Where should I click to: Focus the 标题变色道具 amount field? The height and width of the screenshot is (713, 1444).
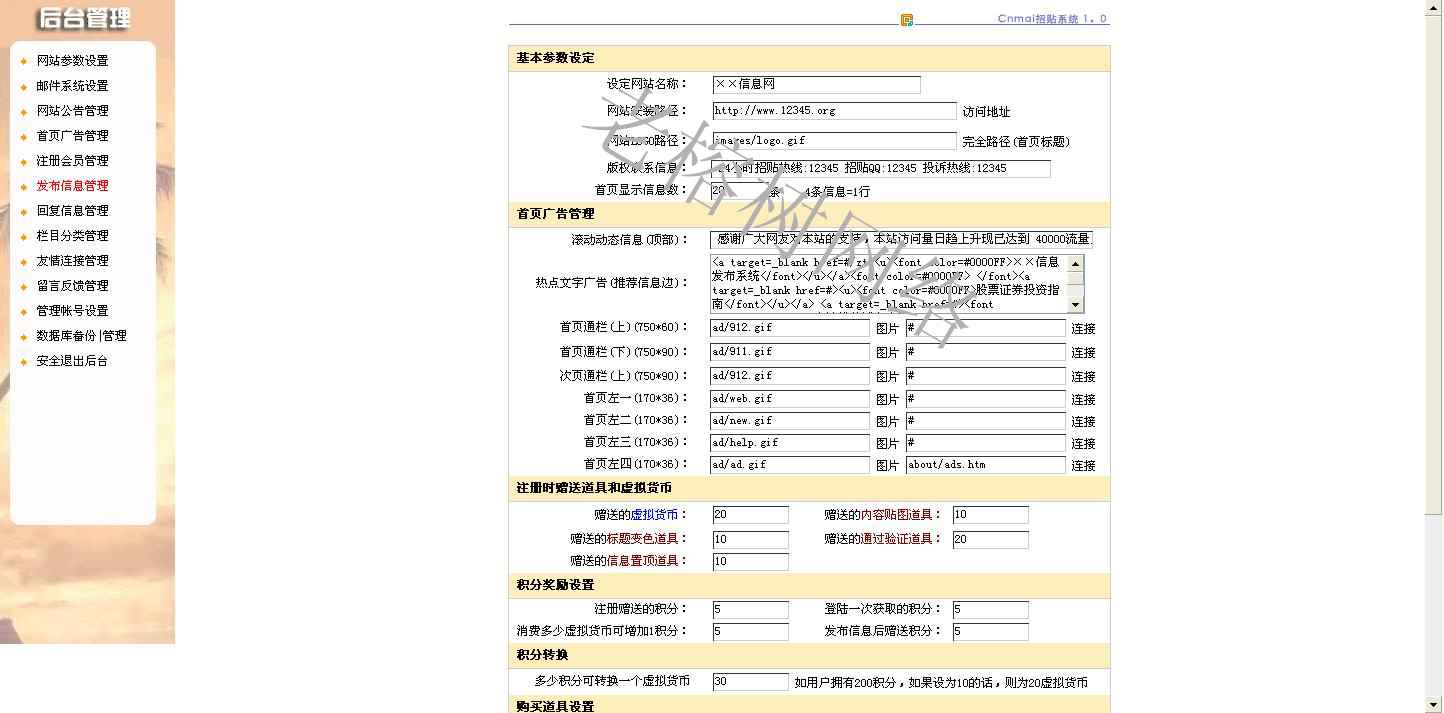tap(751, 540)
